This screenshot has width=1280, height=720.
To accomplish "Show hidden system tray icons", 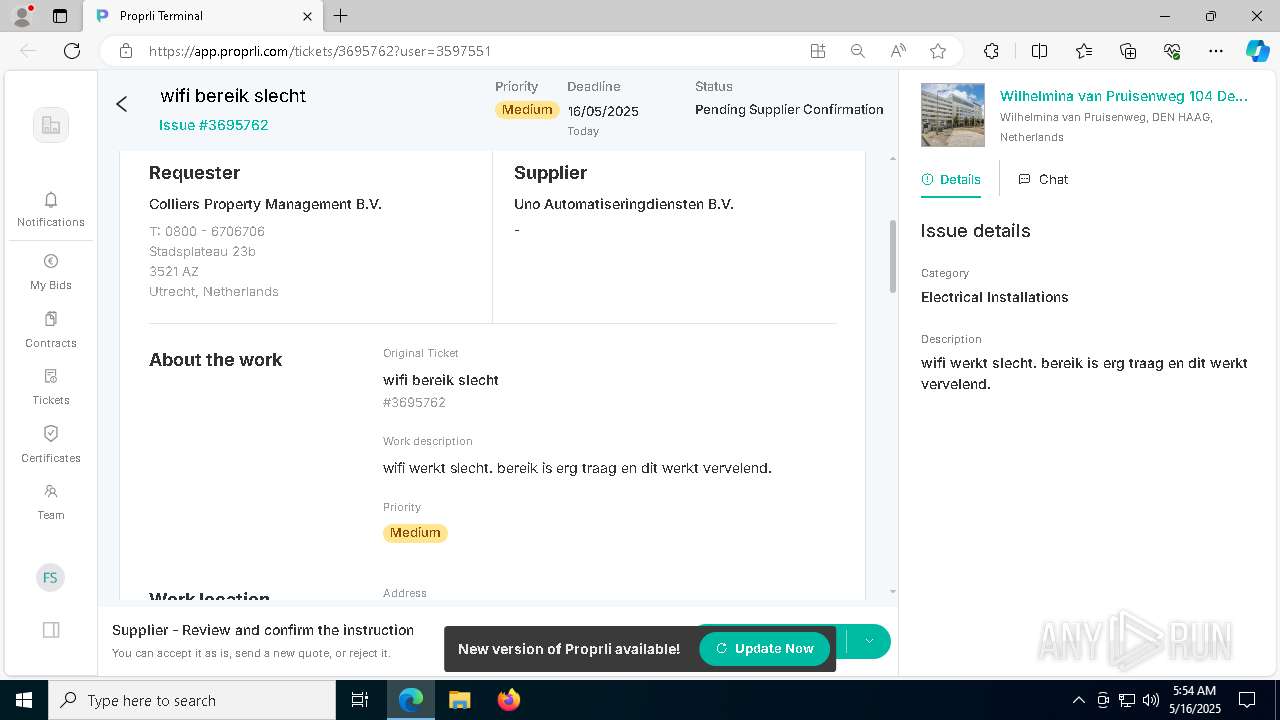I will (1078, 700).
